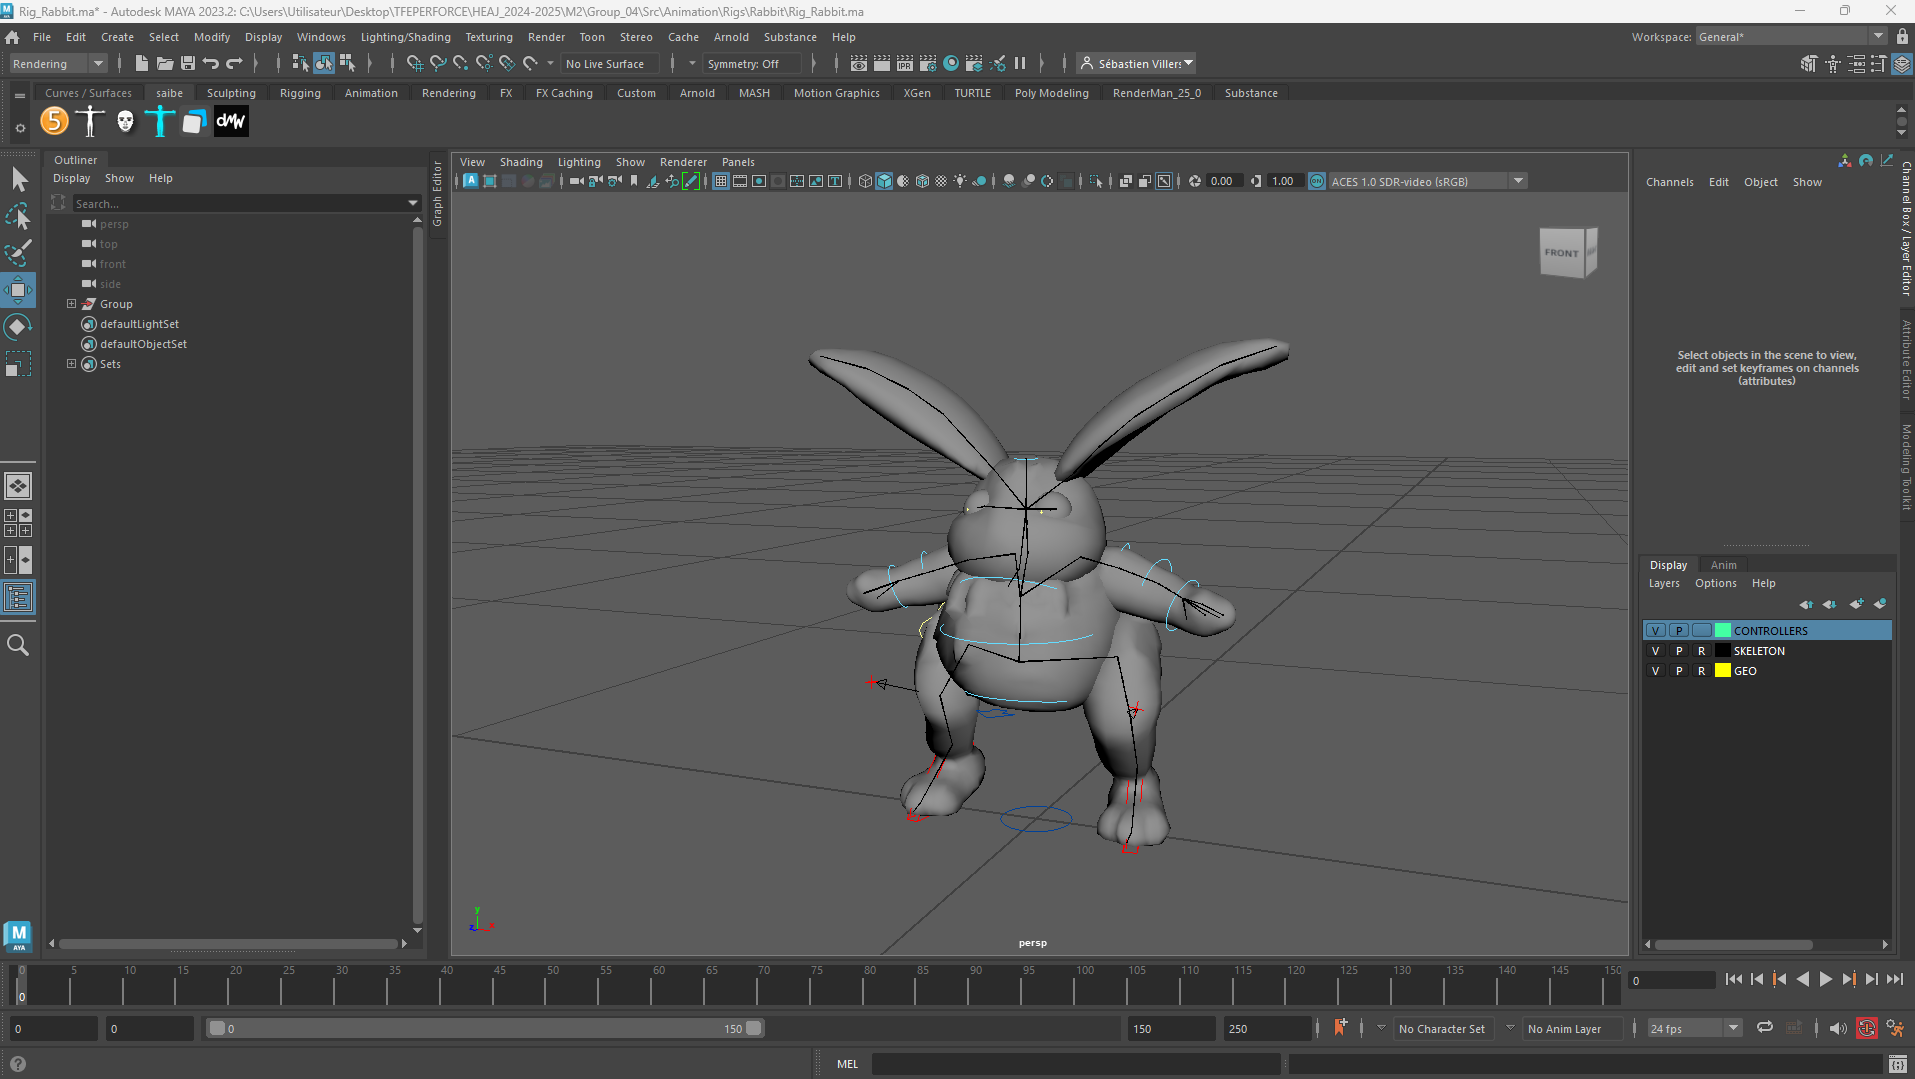The image size is (1915, 1079).
Task: Click the No Live Surface button
Action: coord(605,63)
